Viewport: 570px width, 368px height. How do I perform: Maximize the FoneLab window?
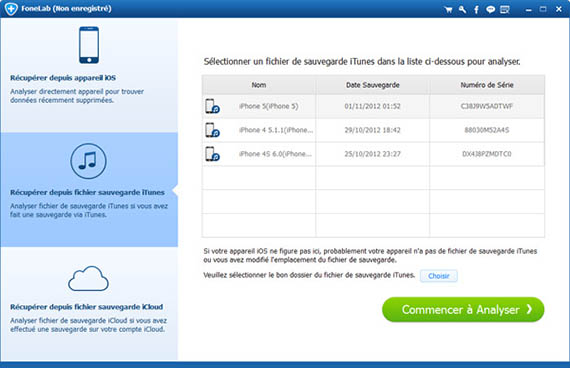pyautogui.click(x=543, y=9)
